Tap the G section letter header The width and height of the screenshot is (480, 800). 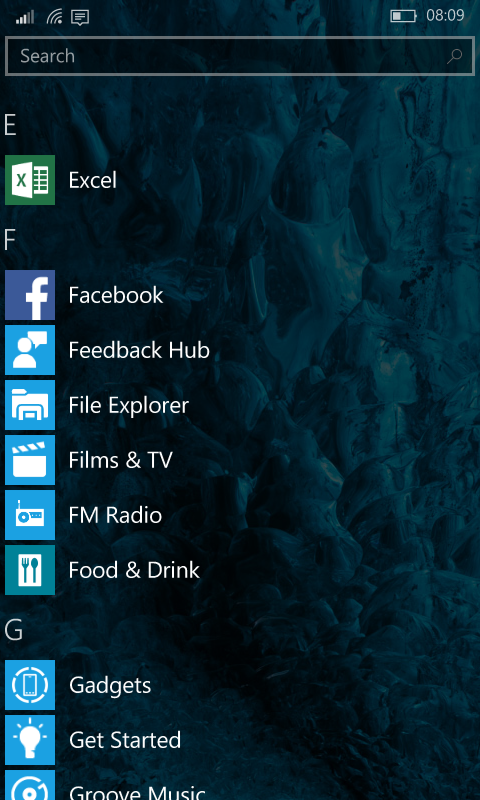[x=13, y=631]
